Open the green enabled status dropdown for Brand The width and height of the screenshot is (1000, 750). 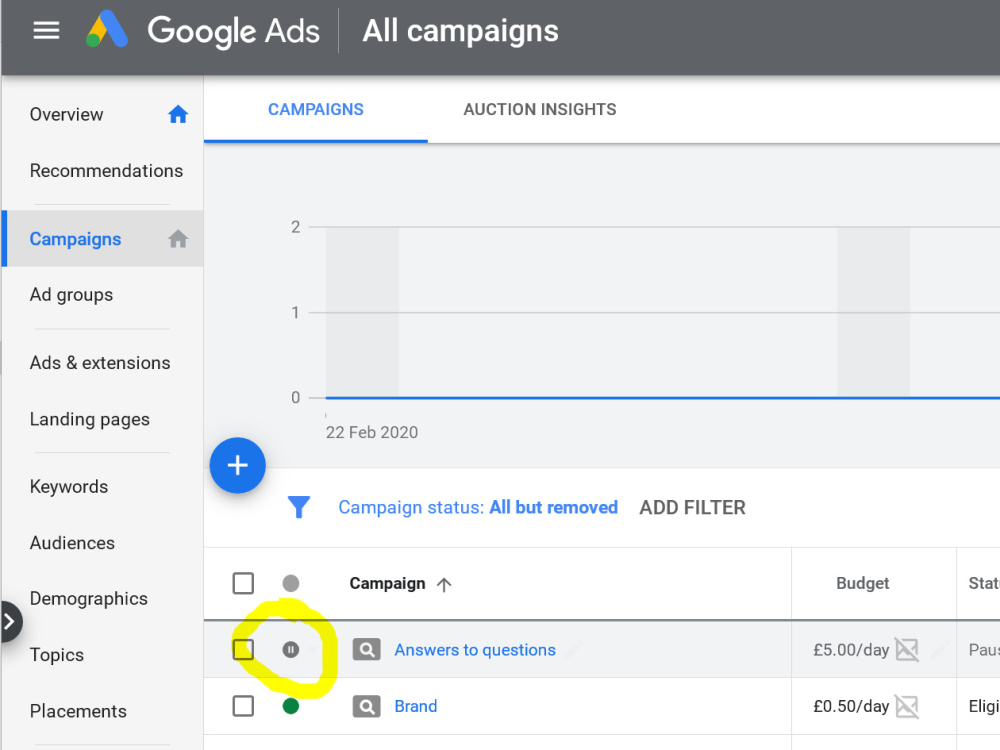(291, 706)
